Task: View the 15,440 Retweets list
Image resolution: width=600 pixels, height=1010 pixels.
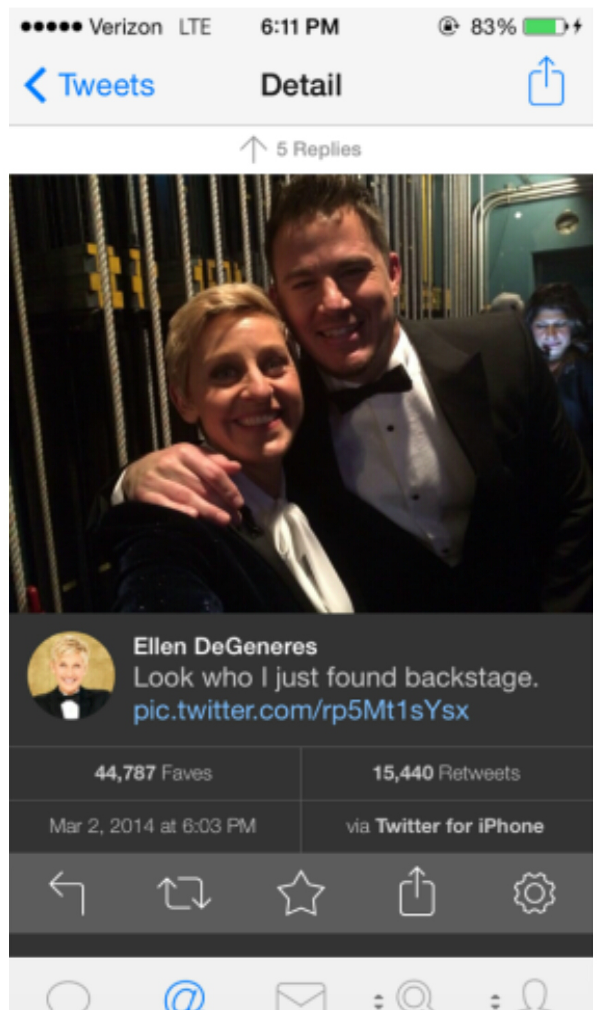Action: [446, 773]
